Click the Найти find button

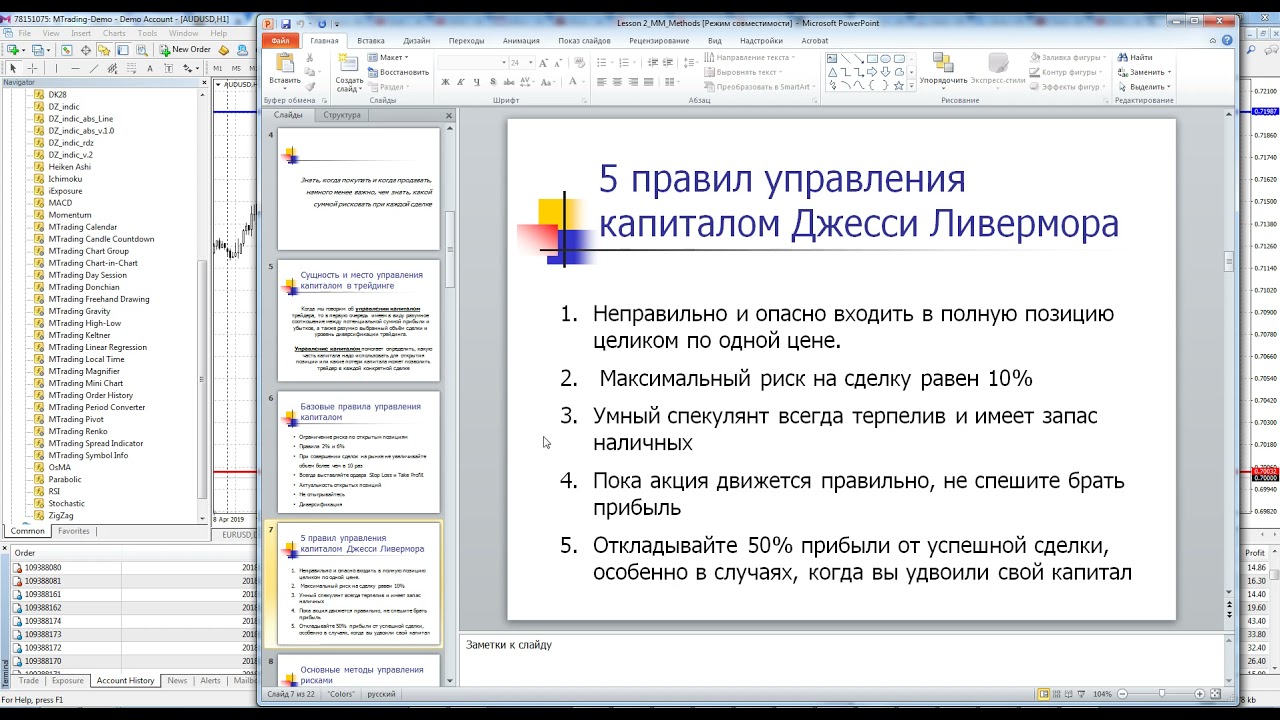(1135, 58)
